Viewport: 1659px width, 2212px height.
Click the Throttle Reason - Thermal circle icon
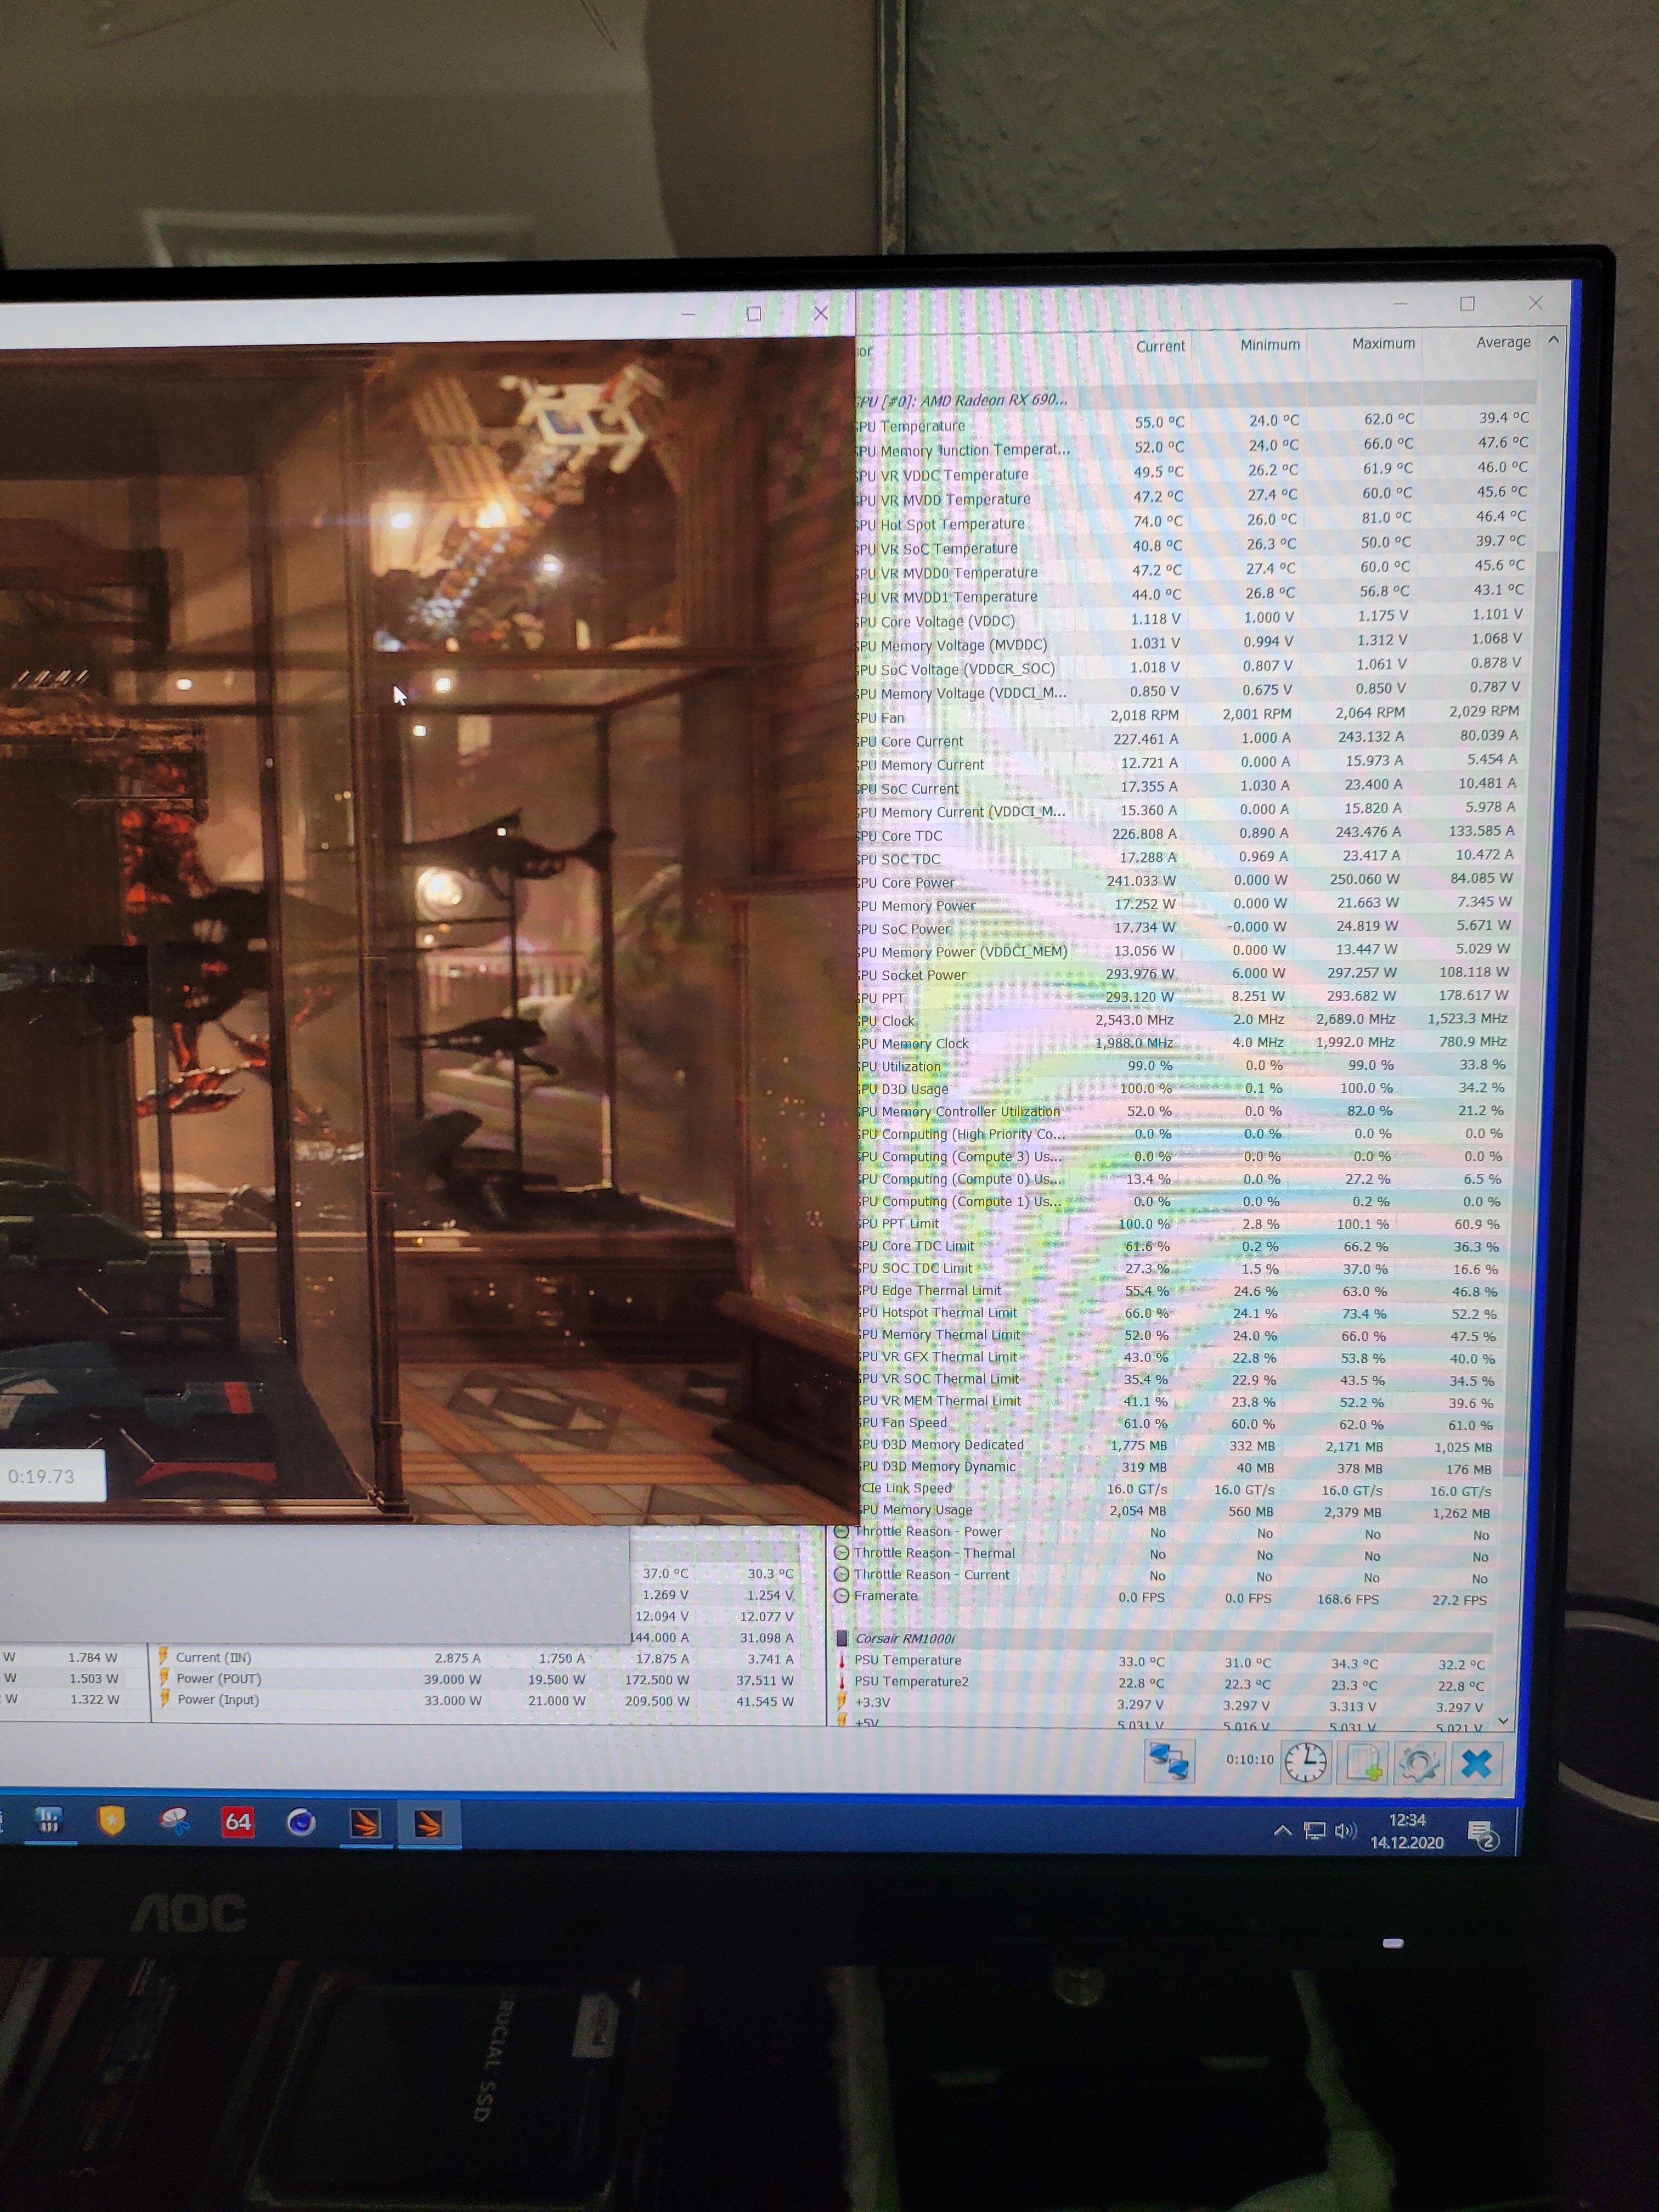[x=841, y=1553]
